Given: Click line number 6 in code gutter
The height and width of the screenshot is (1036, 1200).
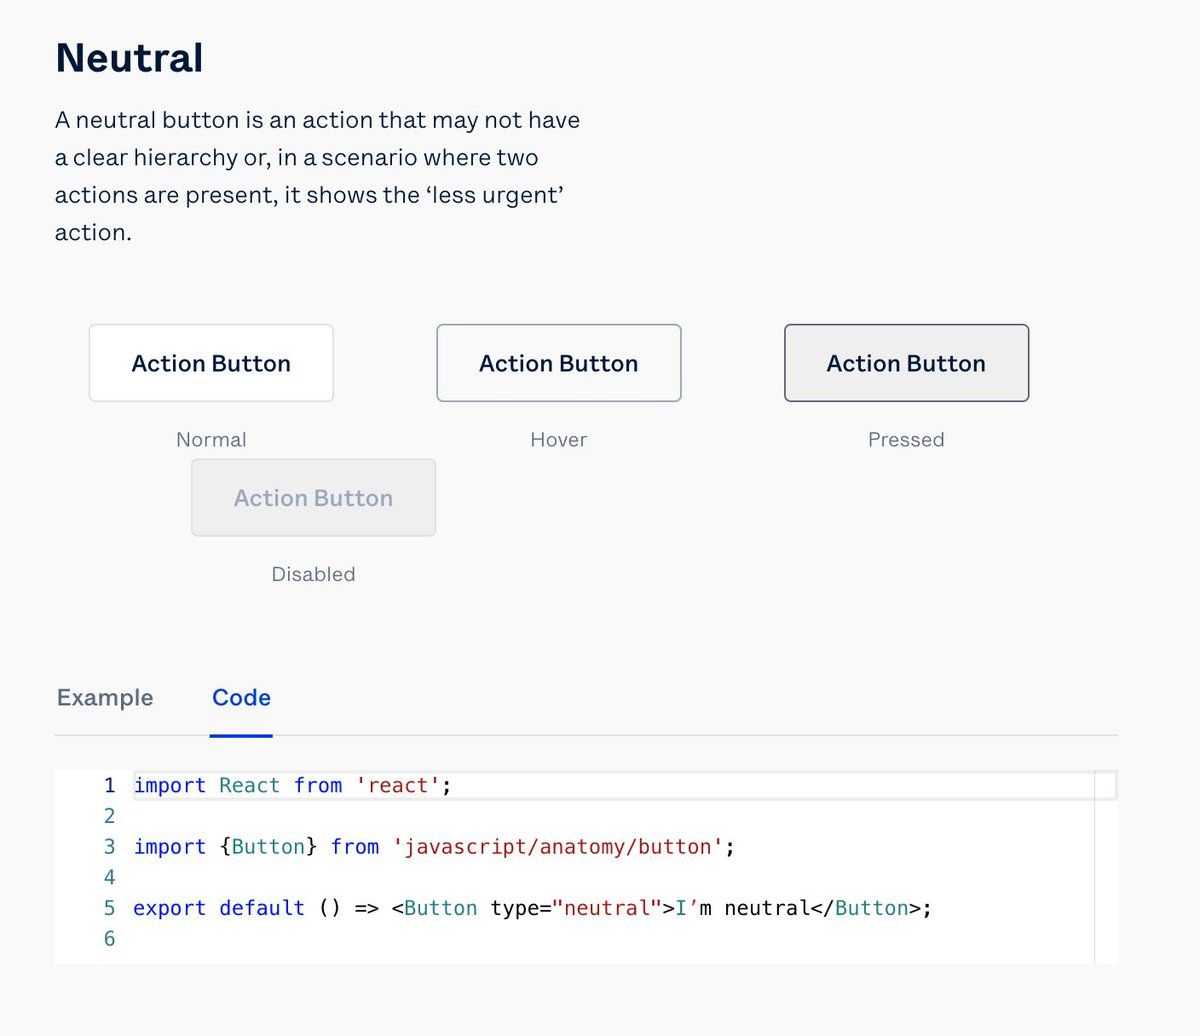Looking at the screenshot, I should (109, 939).
